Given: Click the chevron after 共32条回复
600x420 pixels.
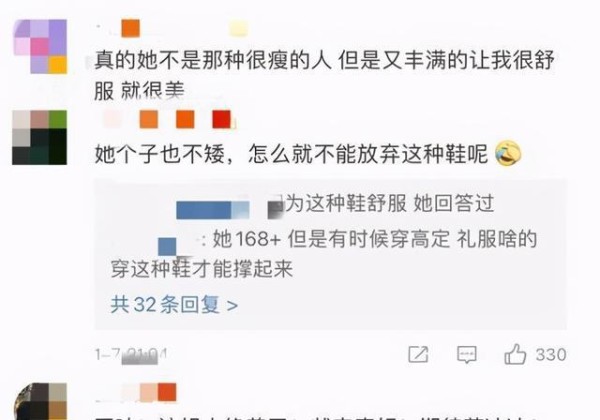Looking at the screenshot, I should click(x=232, y=306).
